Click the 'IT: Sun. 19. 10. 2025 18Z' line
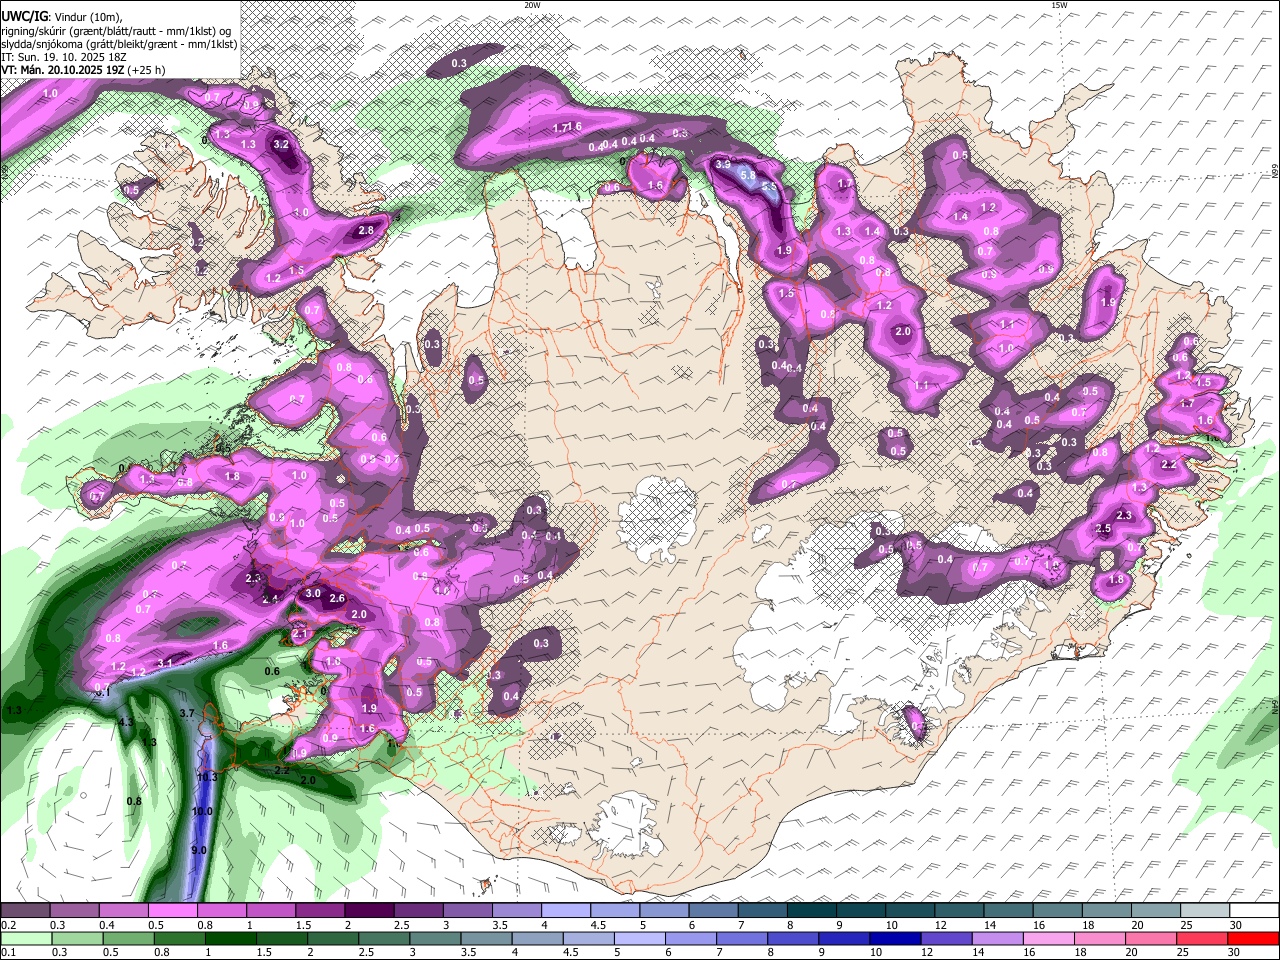Screen dimensions: 1280x960 (x=65, y=57)
